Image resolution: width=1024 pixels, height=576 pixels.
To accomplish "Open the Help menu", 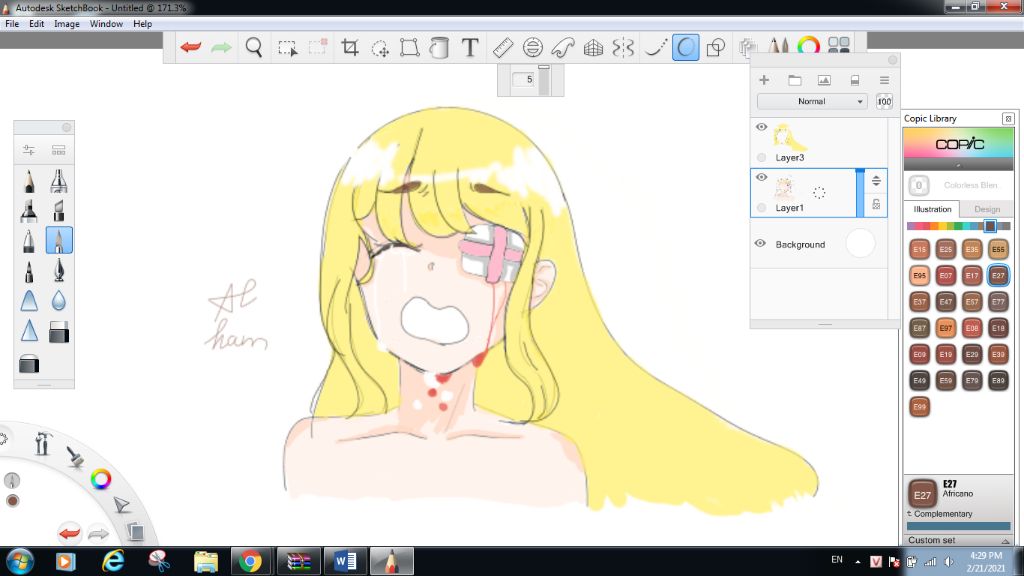I will pos(142,24).
